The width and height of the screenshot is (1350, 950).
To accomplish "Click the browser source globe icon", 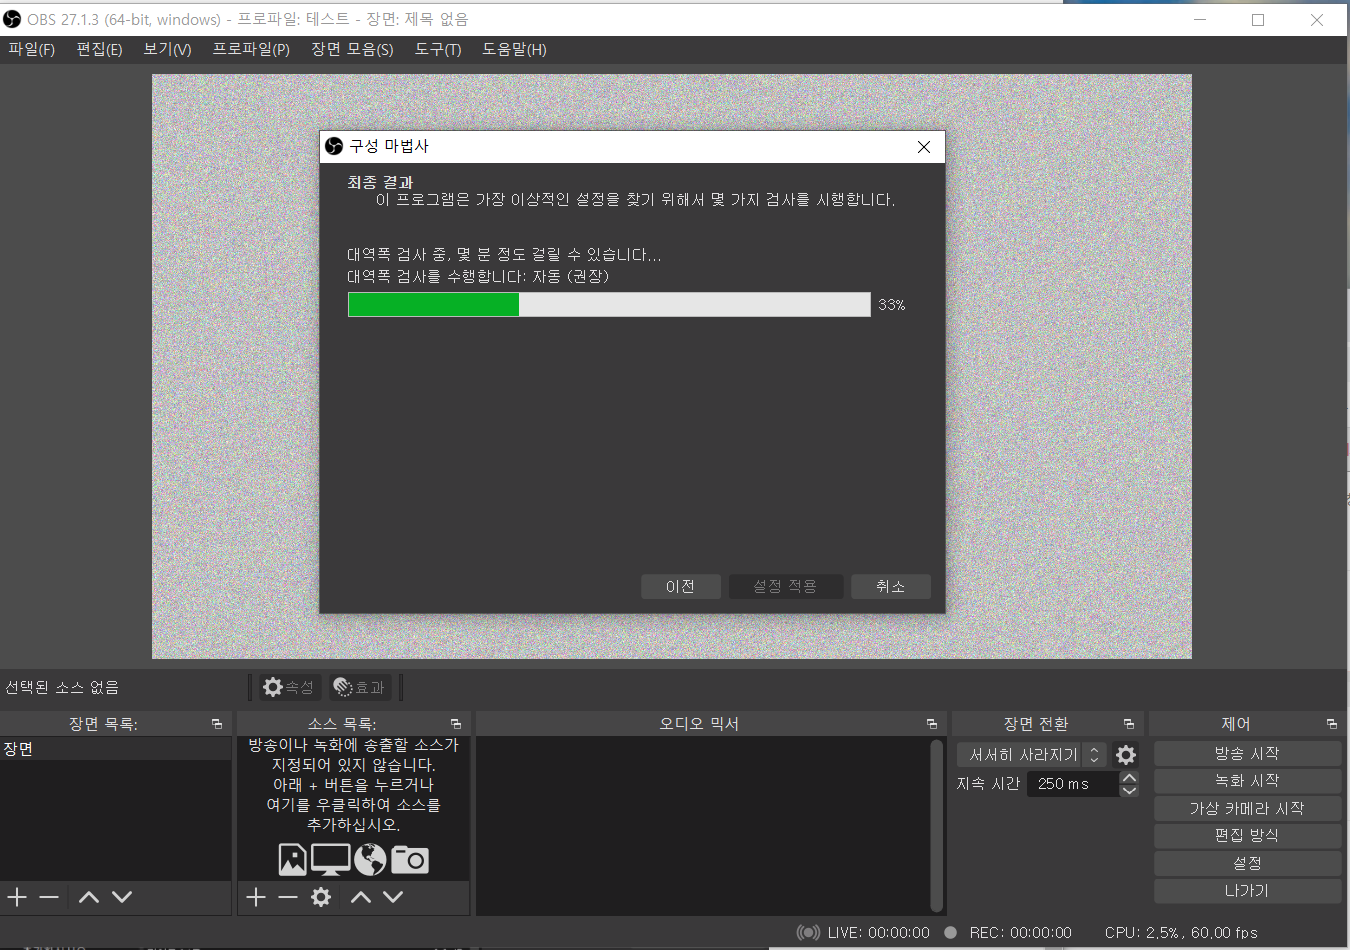I will point(370,860).
